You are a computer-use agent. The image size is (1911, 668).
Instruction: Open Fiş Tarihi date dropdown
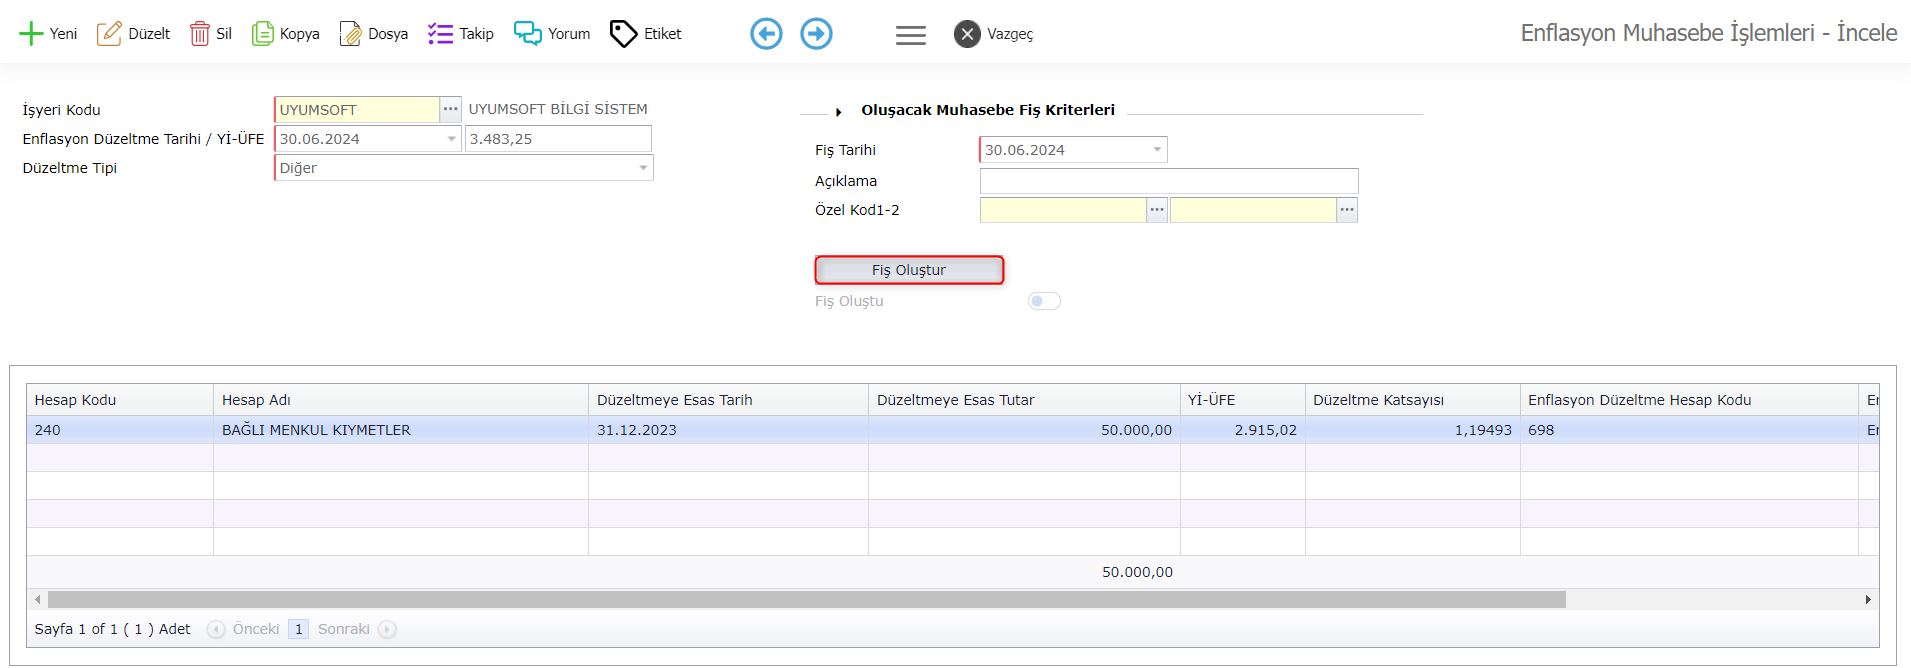[1157, 150]
